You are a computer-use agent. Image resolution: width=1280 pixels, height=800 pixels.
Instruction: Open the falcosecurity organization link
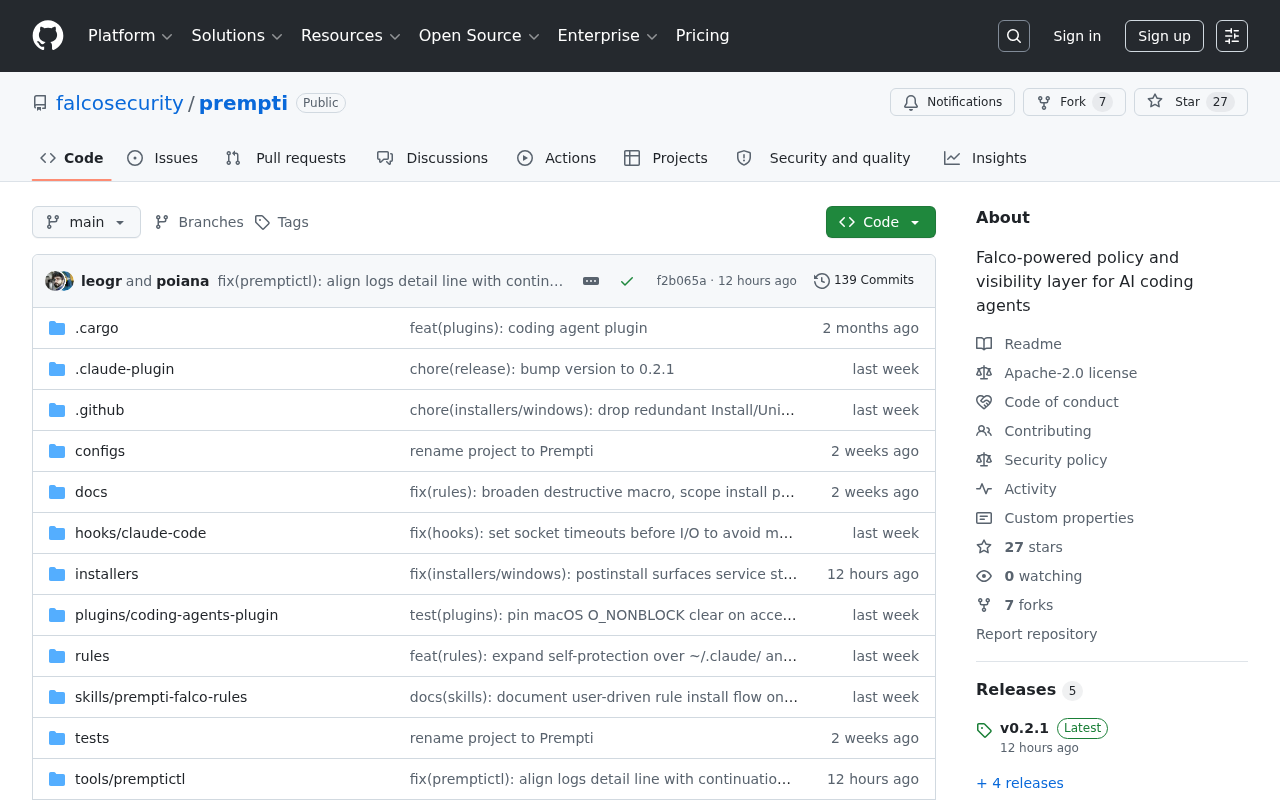click(120, 103)
